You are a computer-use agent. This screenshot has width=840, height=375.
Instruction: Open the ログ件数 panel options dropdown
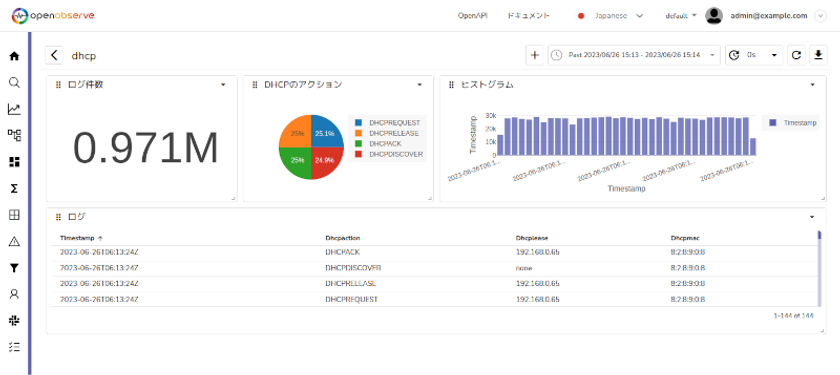click(223, 85)
